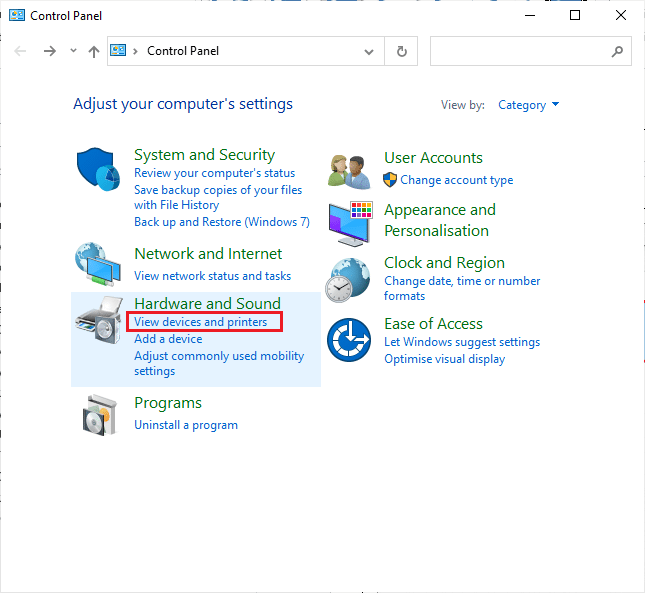The image size is (645, 593).
Task: Open View network status and tasks
Action: [213, 276]
